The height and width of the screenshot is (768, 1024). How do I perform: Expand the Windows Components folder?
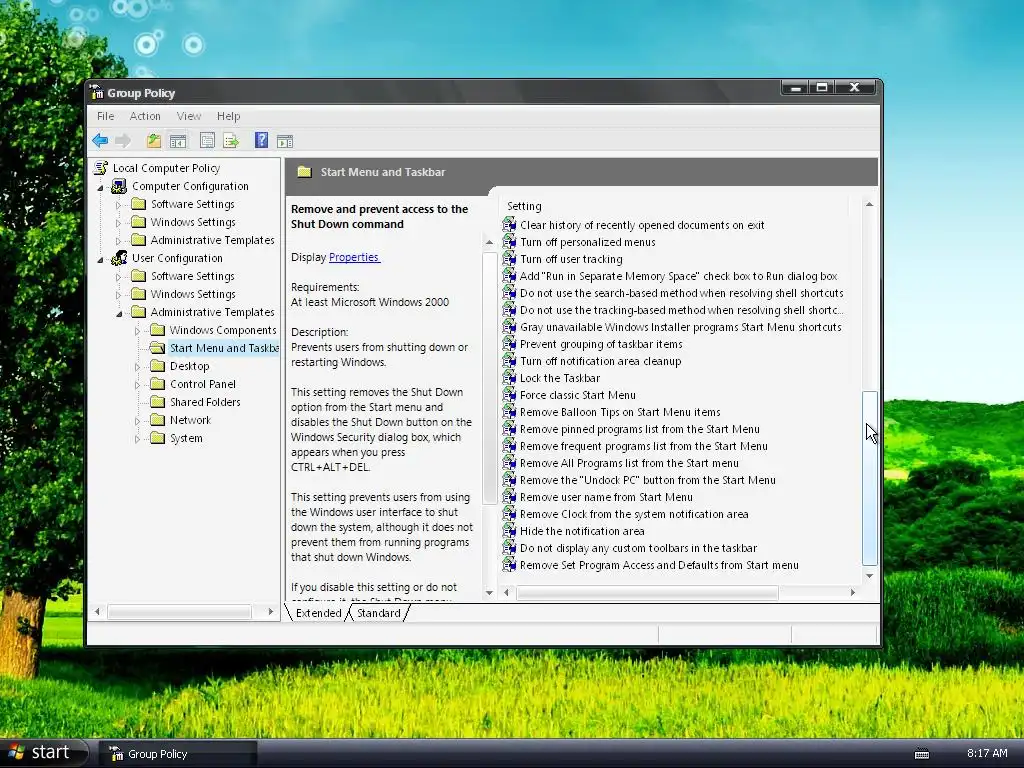click(137, 331)
